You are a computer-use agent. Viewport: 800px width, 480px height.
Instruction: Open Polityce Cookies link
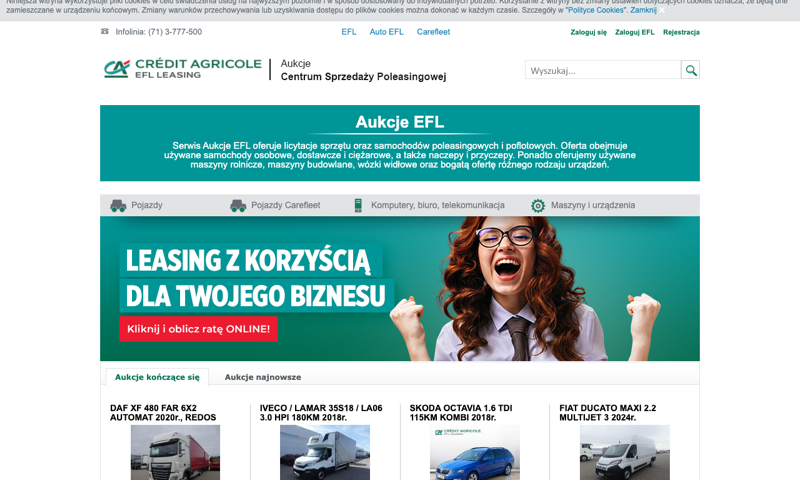(x=595, y=10)
